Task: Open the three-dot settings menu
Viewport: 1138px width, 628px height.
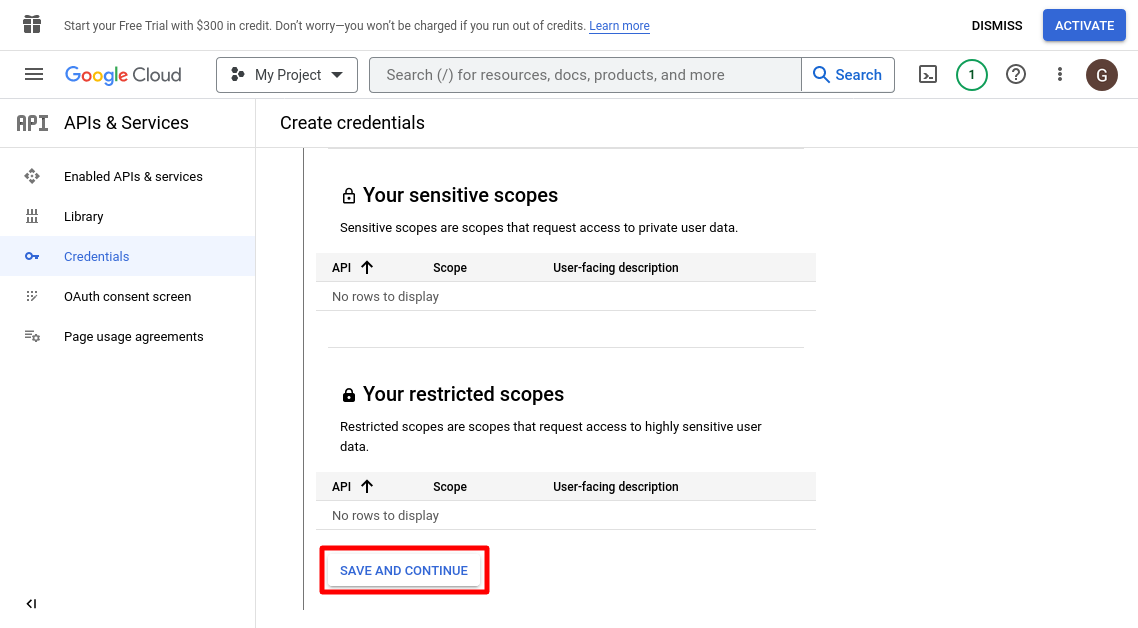Action: click(x=1060, y=75)
